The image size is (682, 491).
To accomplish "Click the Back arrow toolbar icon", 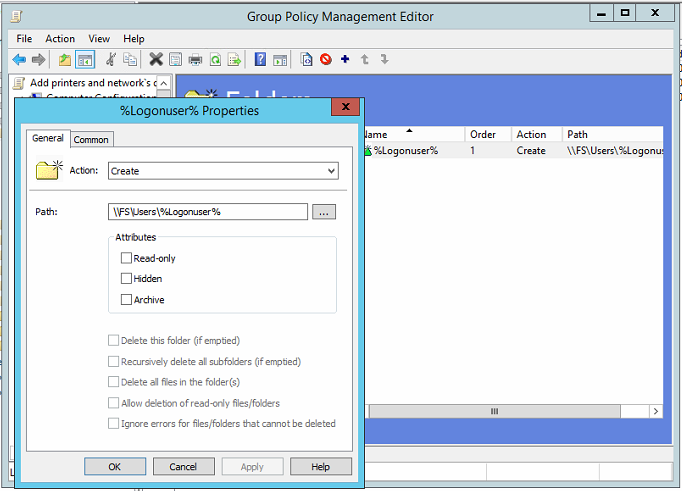I will (x=19, y=60).
